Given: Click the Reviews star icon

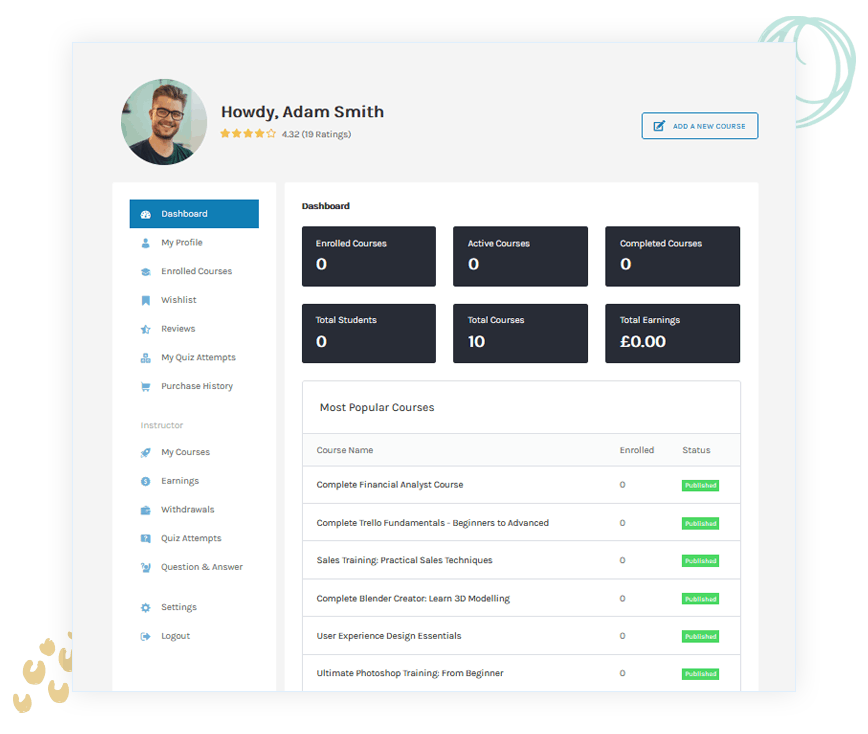Looking at the screenshot, I should [145, 329].
